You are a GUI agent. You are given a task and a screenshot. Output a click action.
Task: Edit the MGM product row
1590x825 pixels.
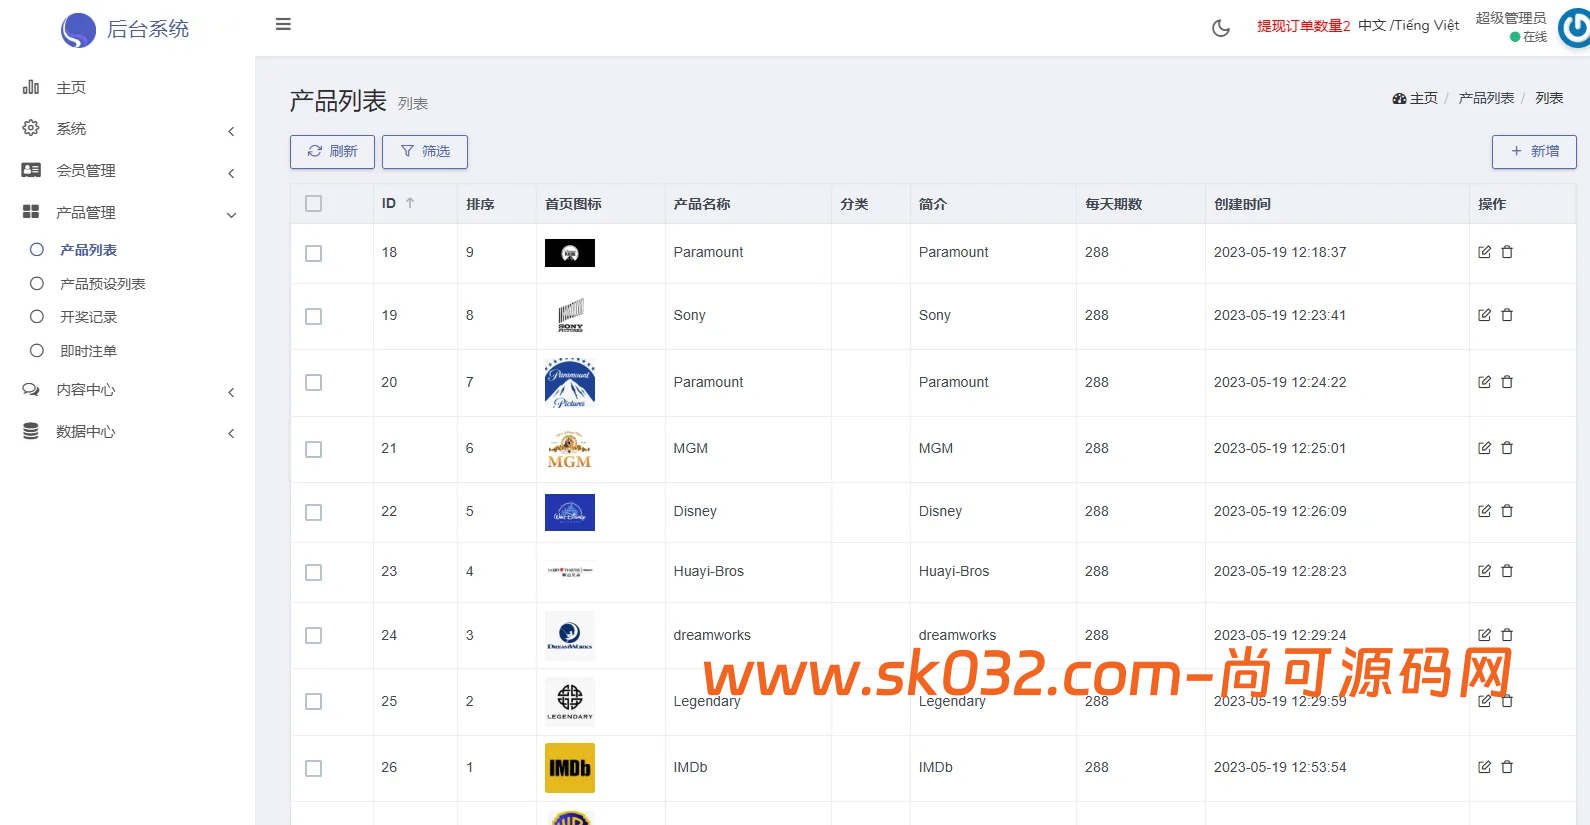click(1485, 448)
